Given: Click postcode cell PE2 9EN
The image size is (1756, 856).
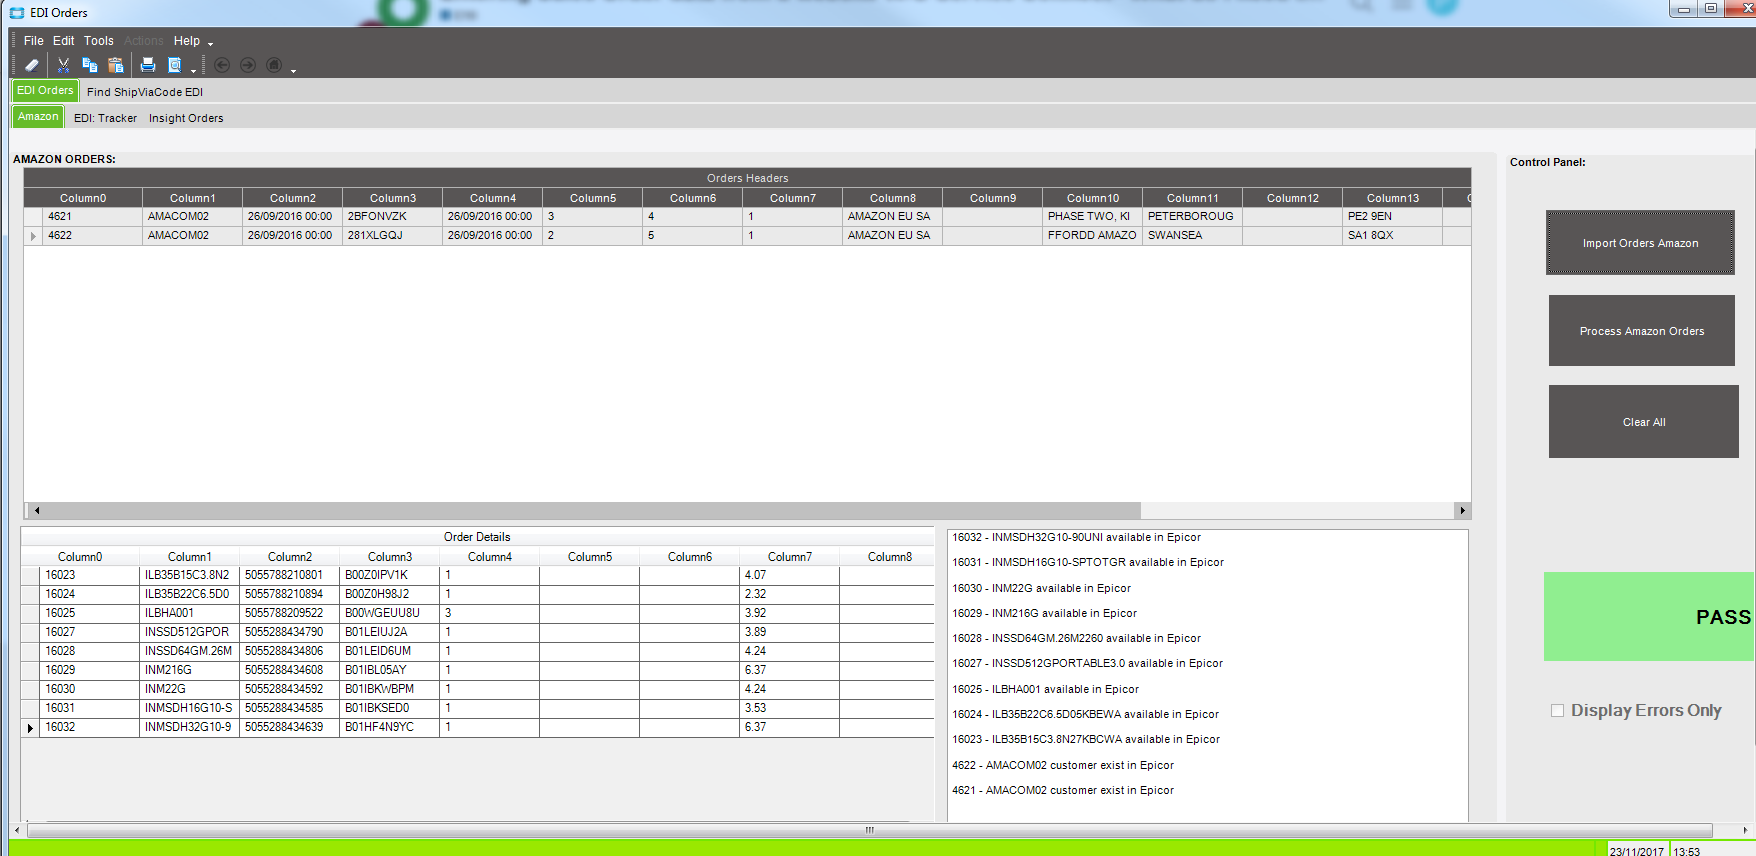Looking at the screenshot, I should (x=1393, y=217).
